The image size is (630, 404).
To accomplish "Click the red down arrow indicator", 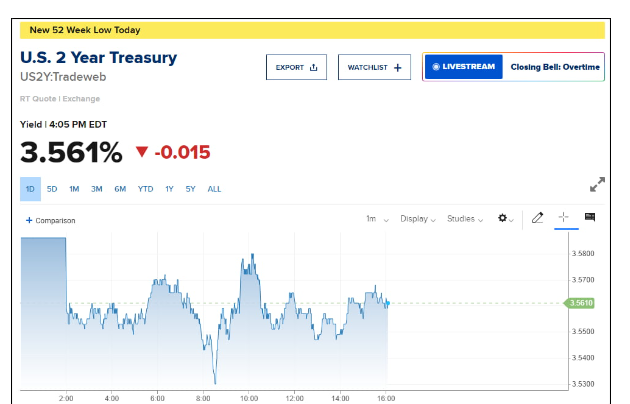I will (x=141, y=152).
